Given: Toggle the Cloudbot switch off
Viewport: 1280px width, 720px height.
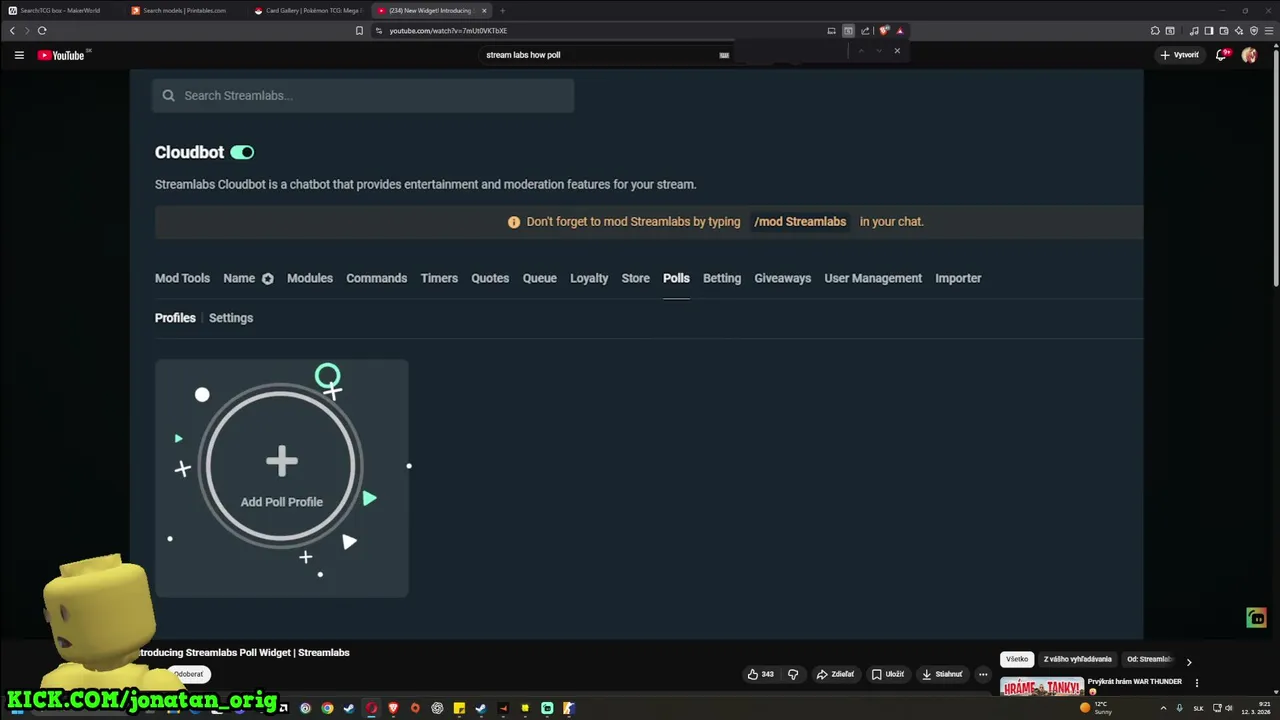Looking at the screenshot, I should point(242,152).
